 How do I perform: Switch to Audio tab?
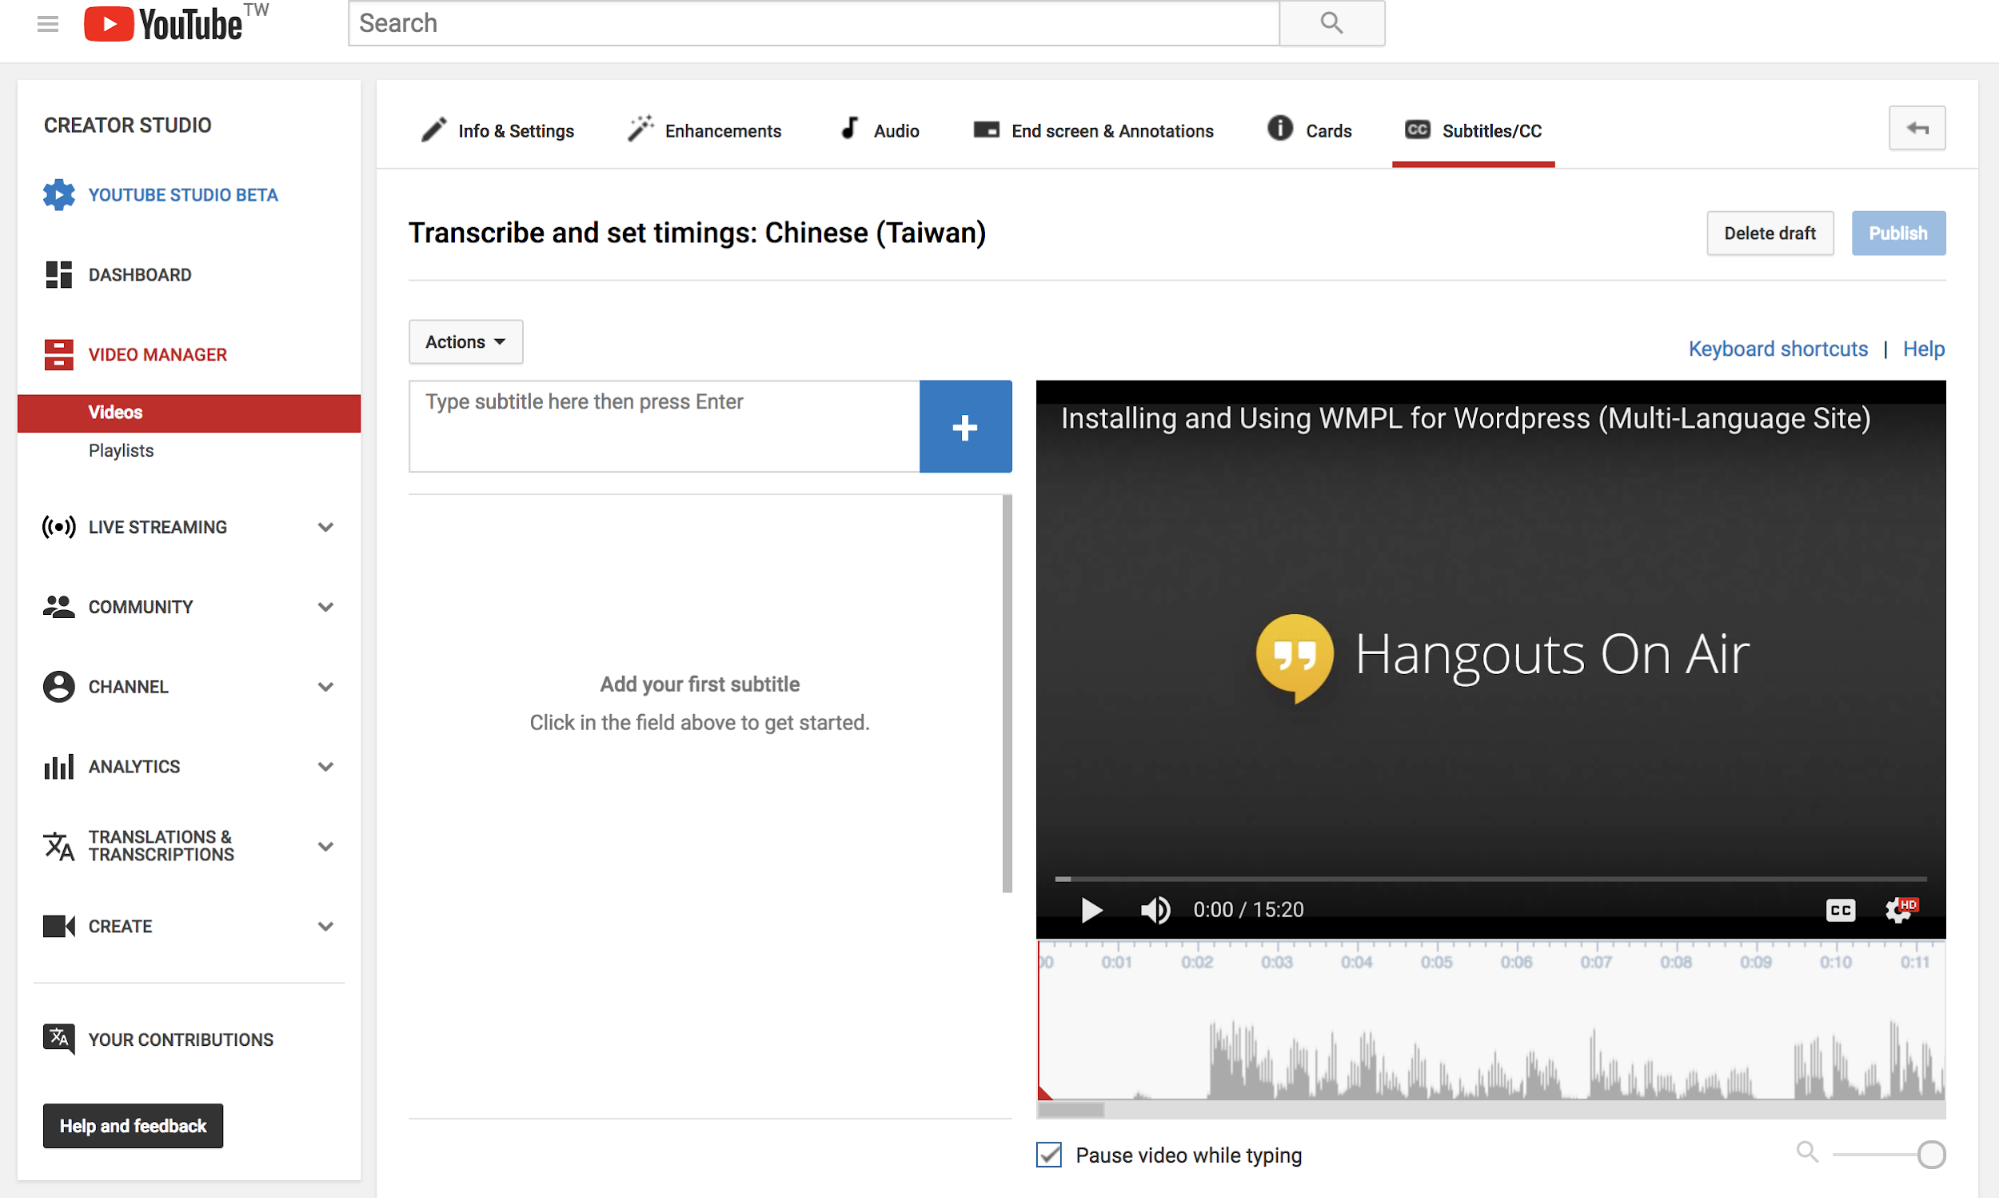(879, 130)
